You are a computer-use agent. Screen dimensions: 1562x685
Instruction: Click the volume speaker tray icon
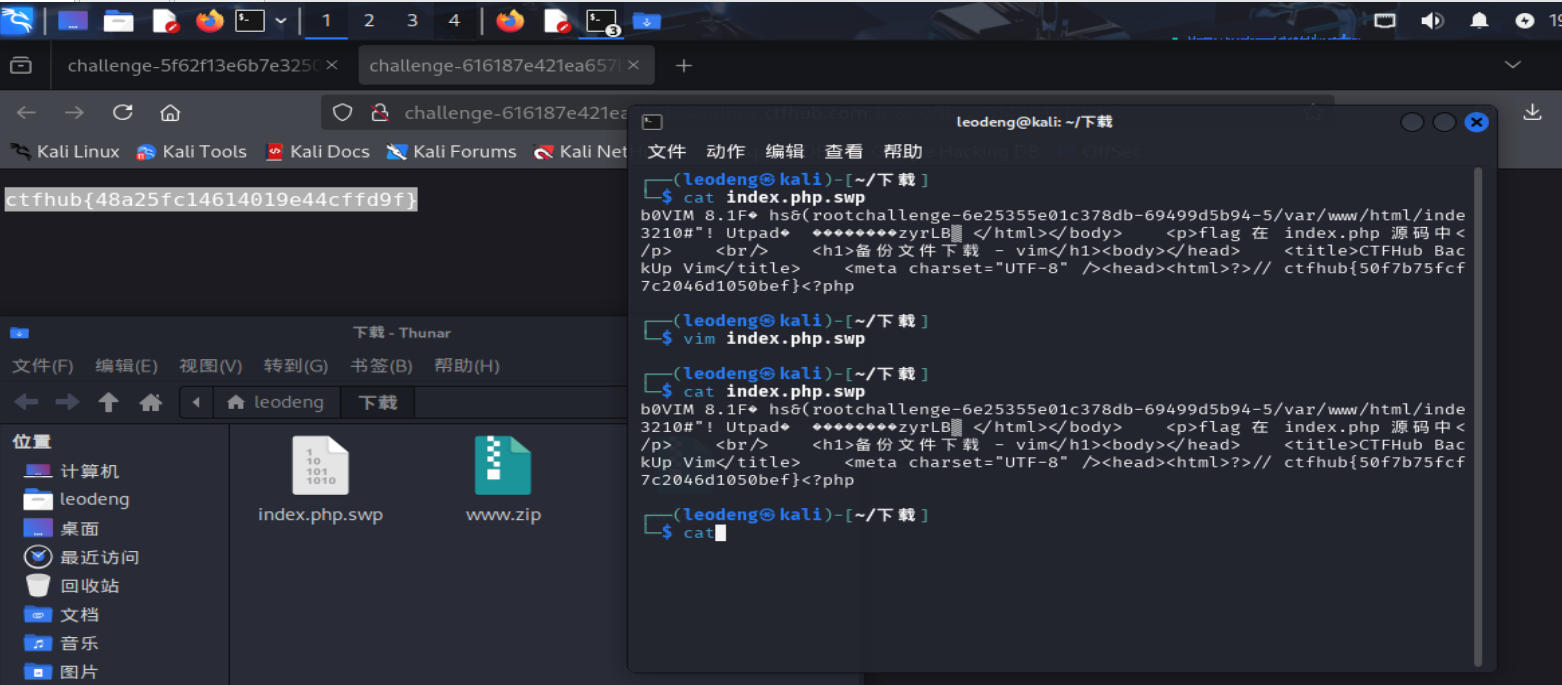point(1432,20)
